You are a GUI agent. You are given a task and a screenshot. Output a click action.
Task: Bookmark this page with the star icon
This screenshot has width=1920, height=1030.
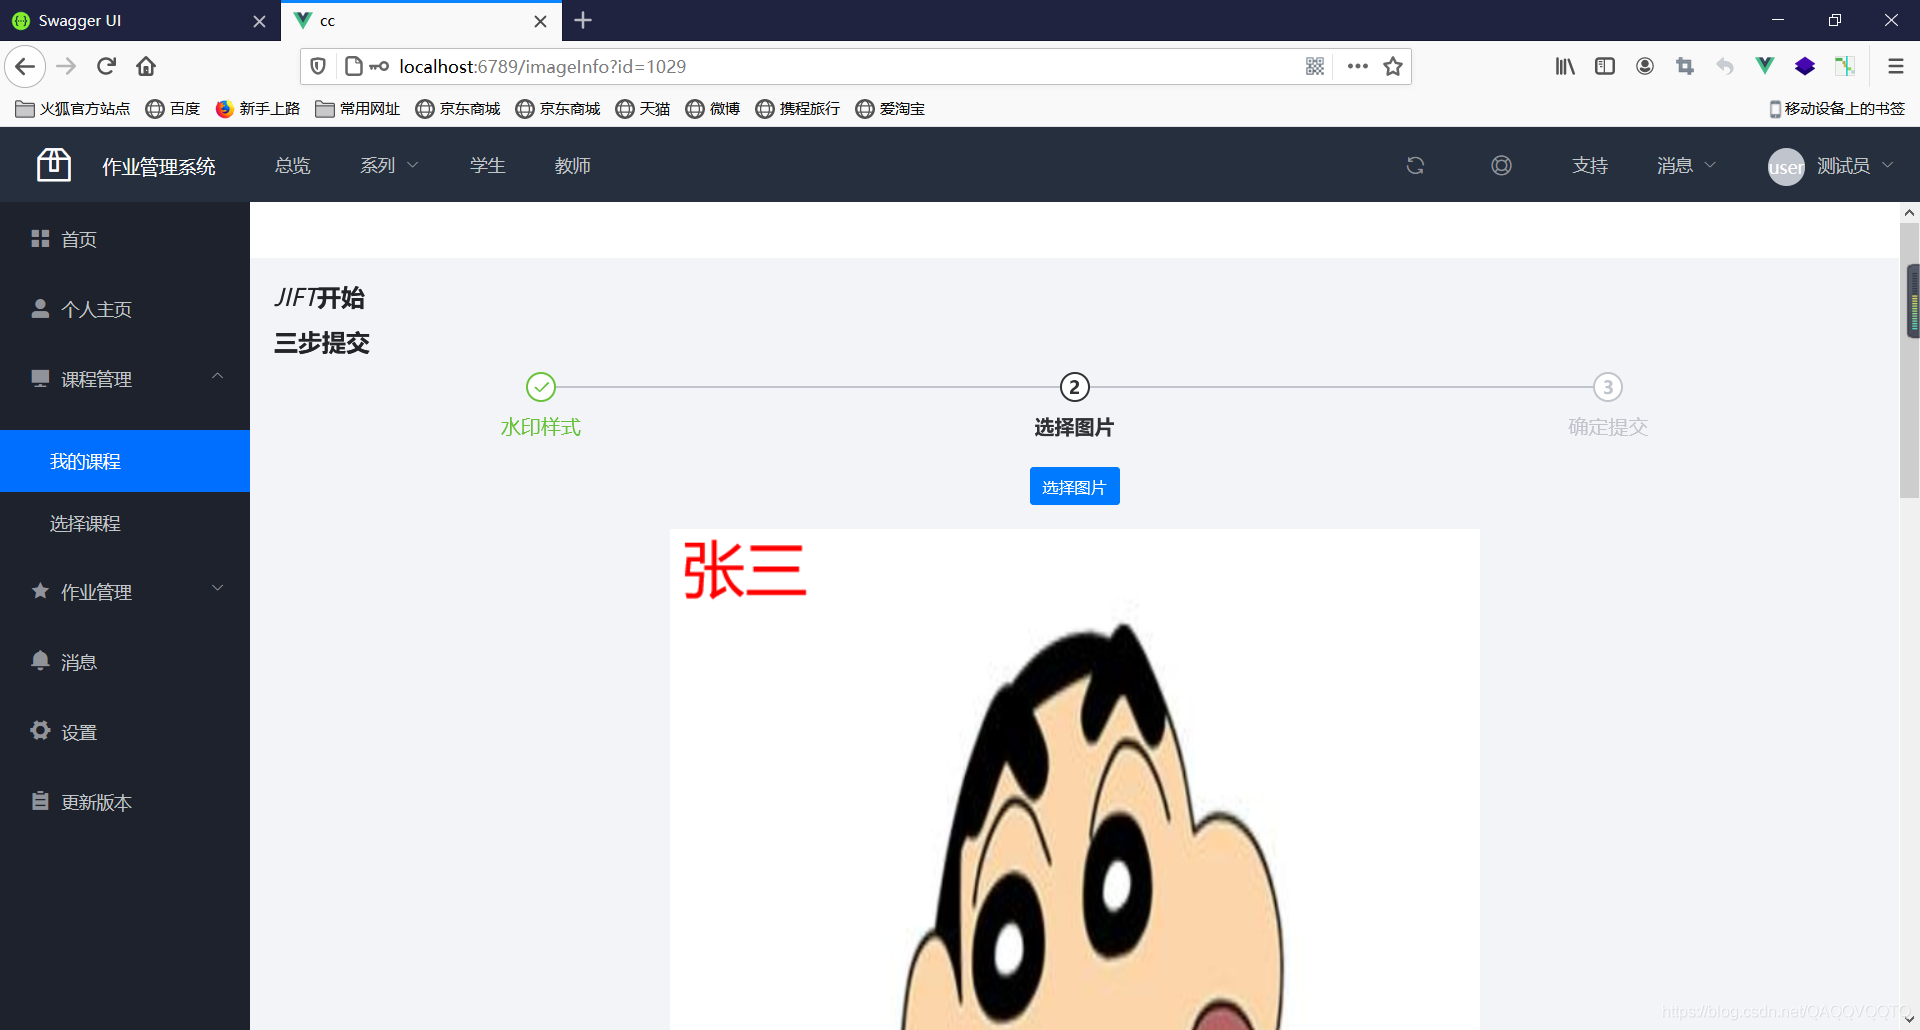tap(1393, 66)
